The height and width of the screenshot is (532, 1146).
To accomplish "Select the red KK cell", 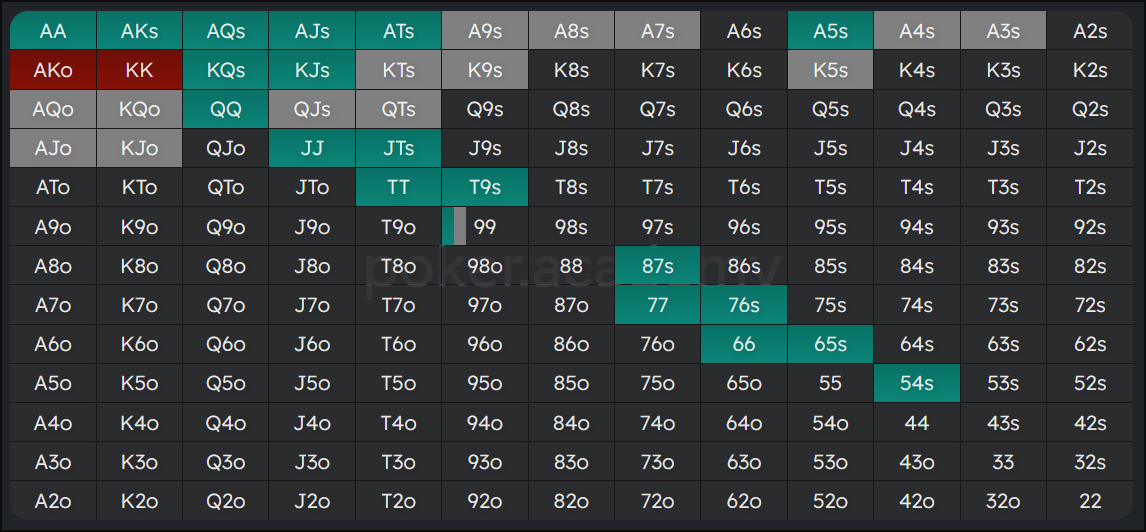I will [139, 70].
